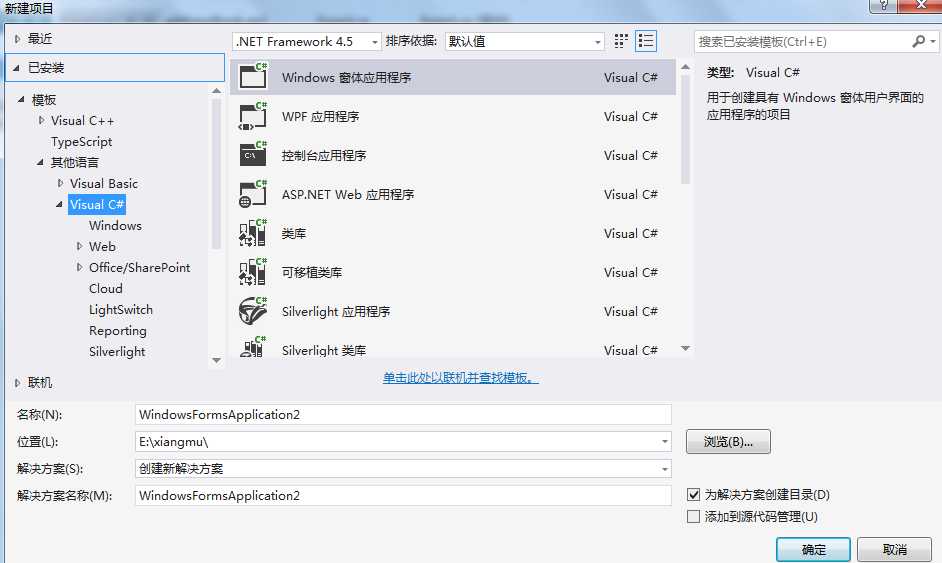Open search options dropdown arrow

(x=932, y=41)
